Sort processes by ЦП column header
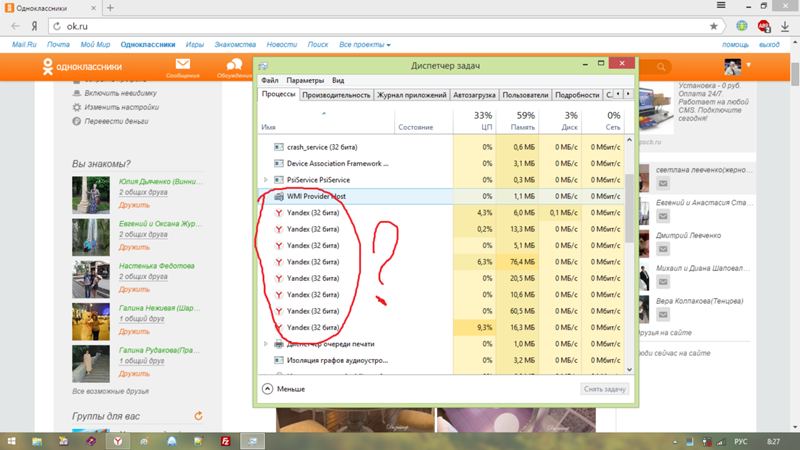This screenshot has width=800, height=450. (474, 121)
